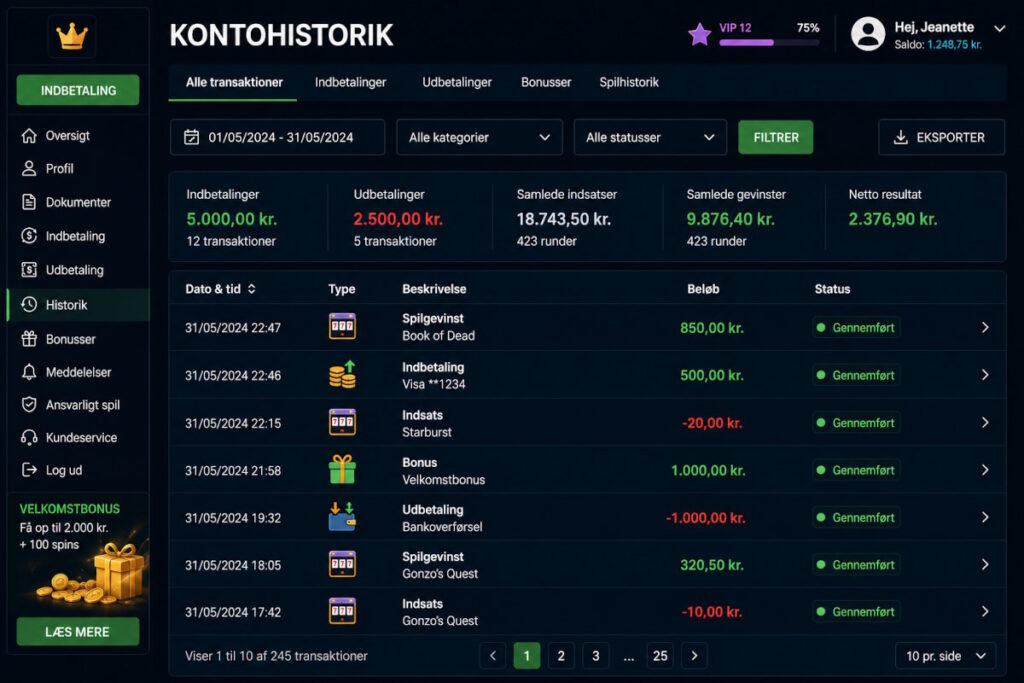
Task: Click the date range field 01/05/2024 - 31/05/2024
Action: 278,137
